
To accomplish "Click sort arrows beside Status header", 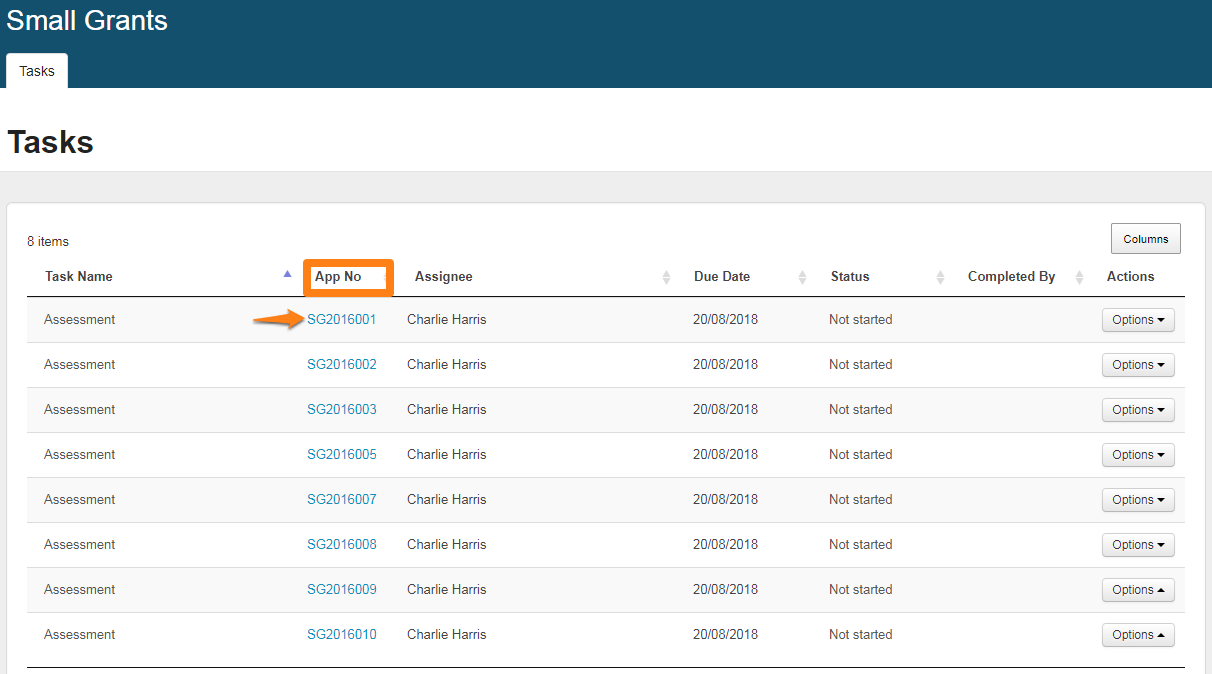I will click(940, 277).
